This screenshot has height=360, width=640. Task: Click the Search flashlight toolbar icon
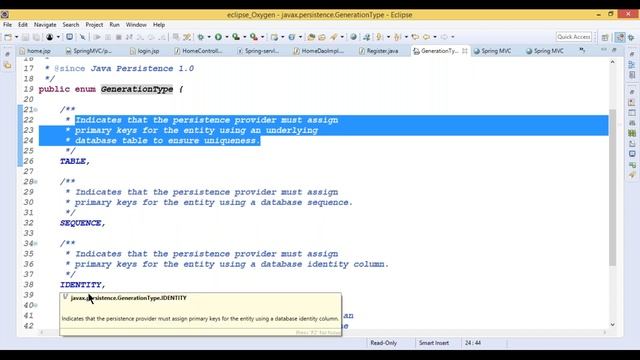click(334, 37)
